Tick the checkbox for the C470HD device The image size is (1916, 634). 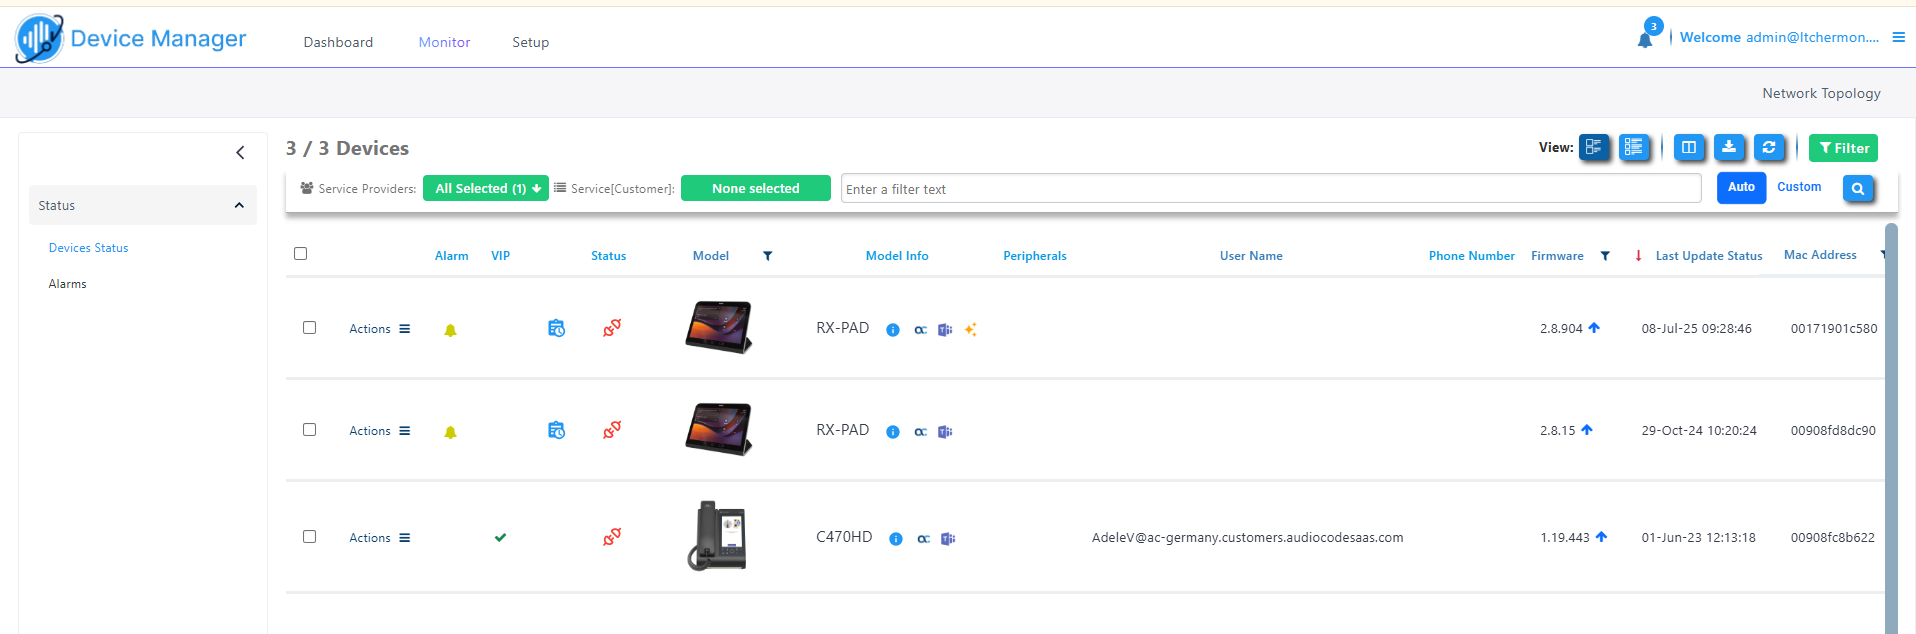310,537
